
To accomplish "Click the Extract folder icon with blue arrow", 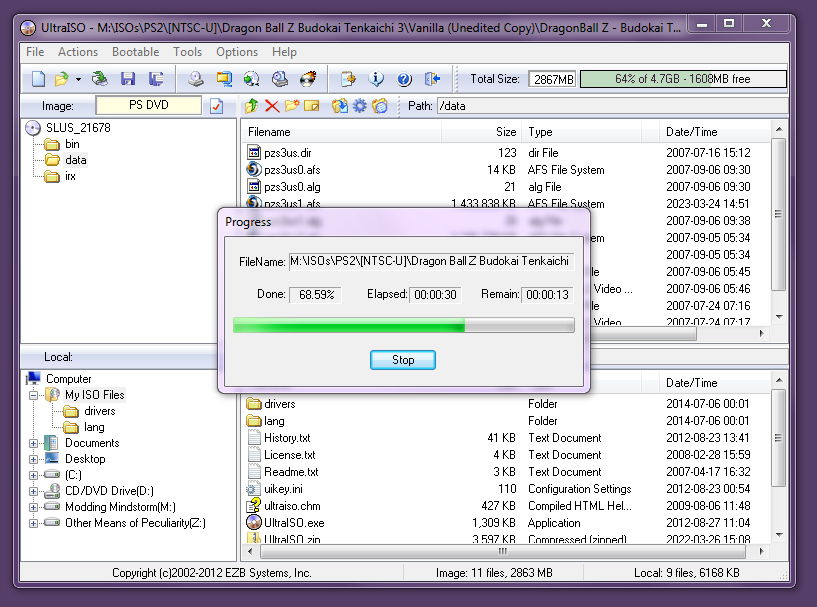I will coord(340,106).
